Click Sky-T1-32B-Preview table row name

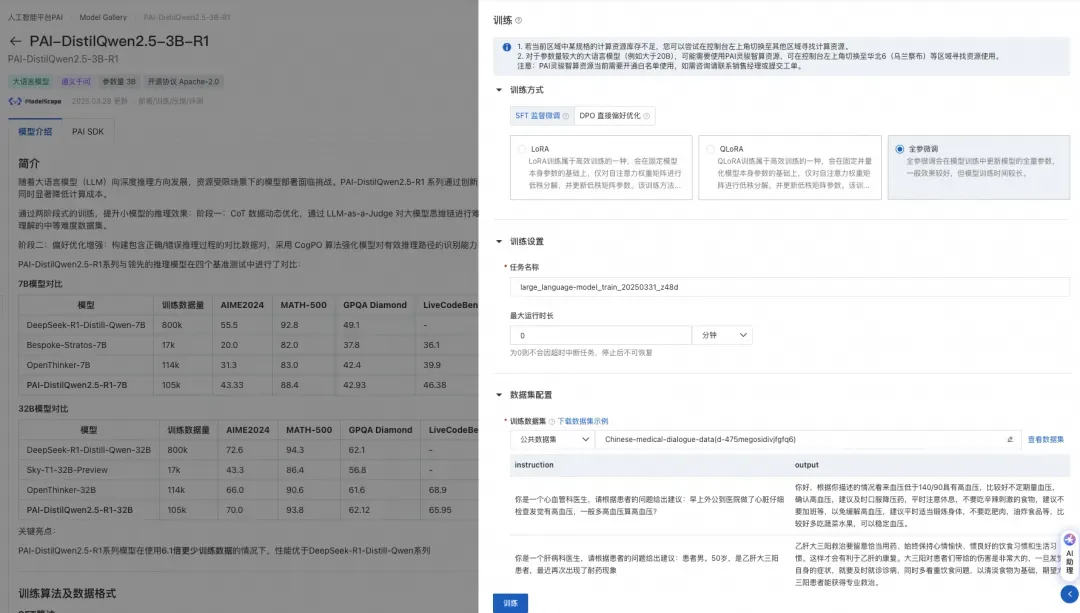click(67, 470)
